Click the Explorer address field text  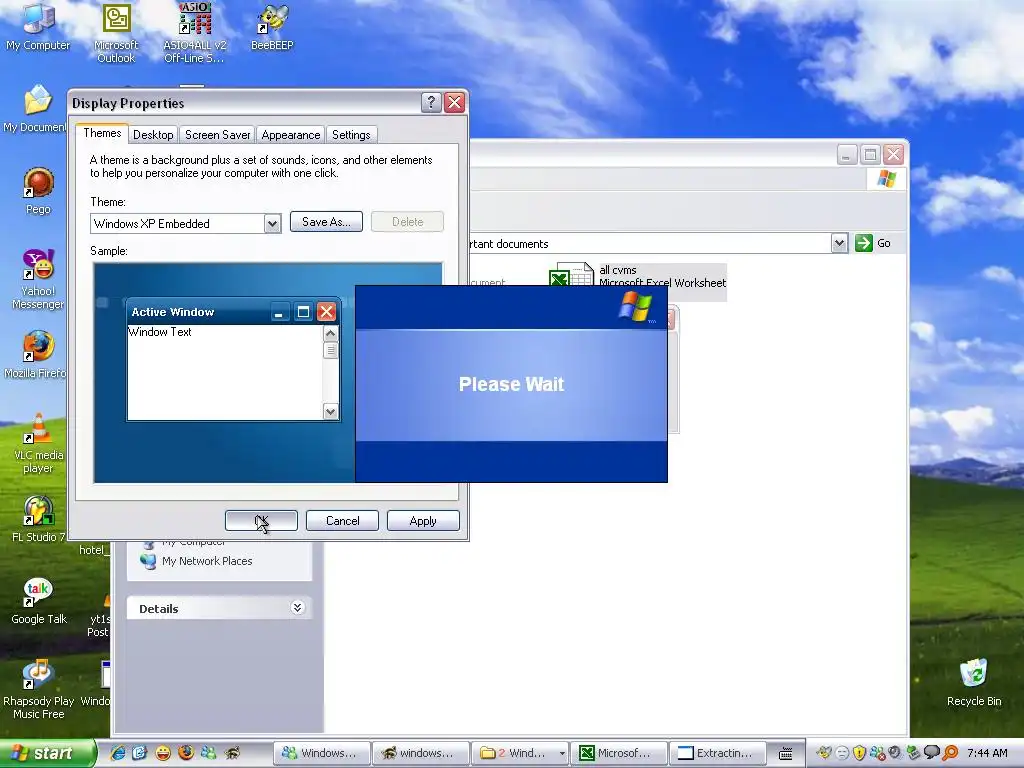point(509,244)
